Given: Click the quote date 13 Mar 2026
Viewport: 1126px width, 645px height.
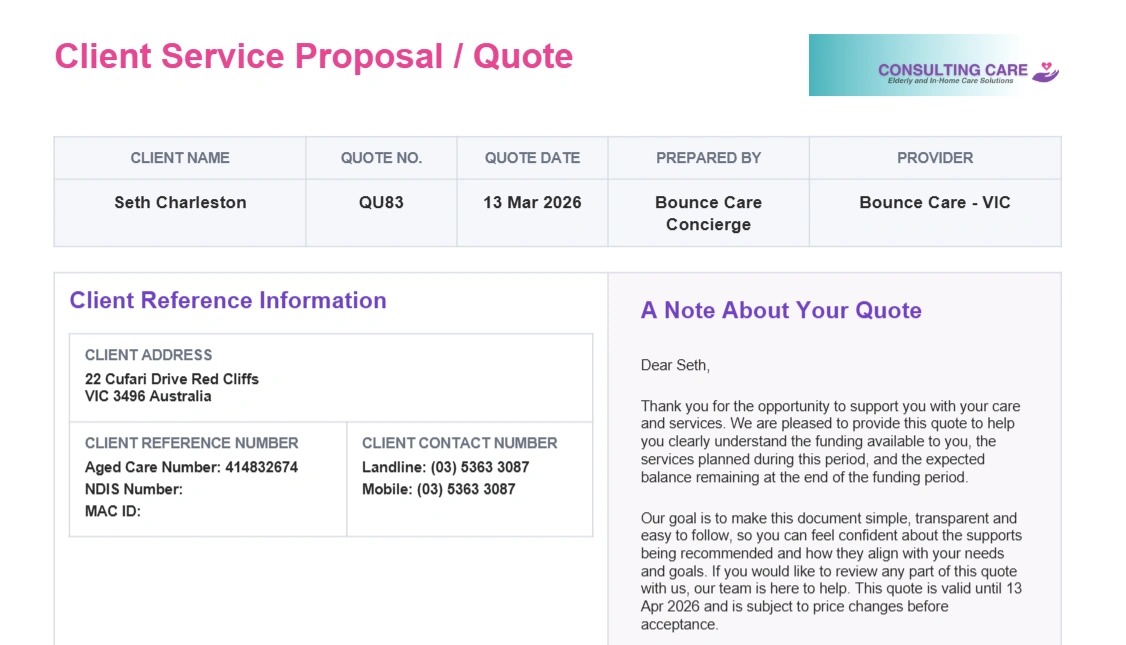Looking at the screenshot, I should click(x=532, y=202).
